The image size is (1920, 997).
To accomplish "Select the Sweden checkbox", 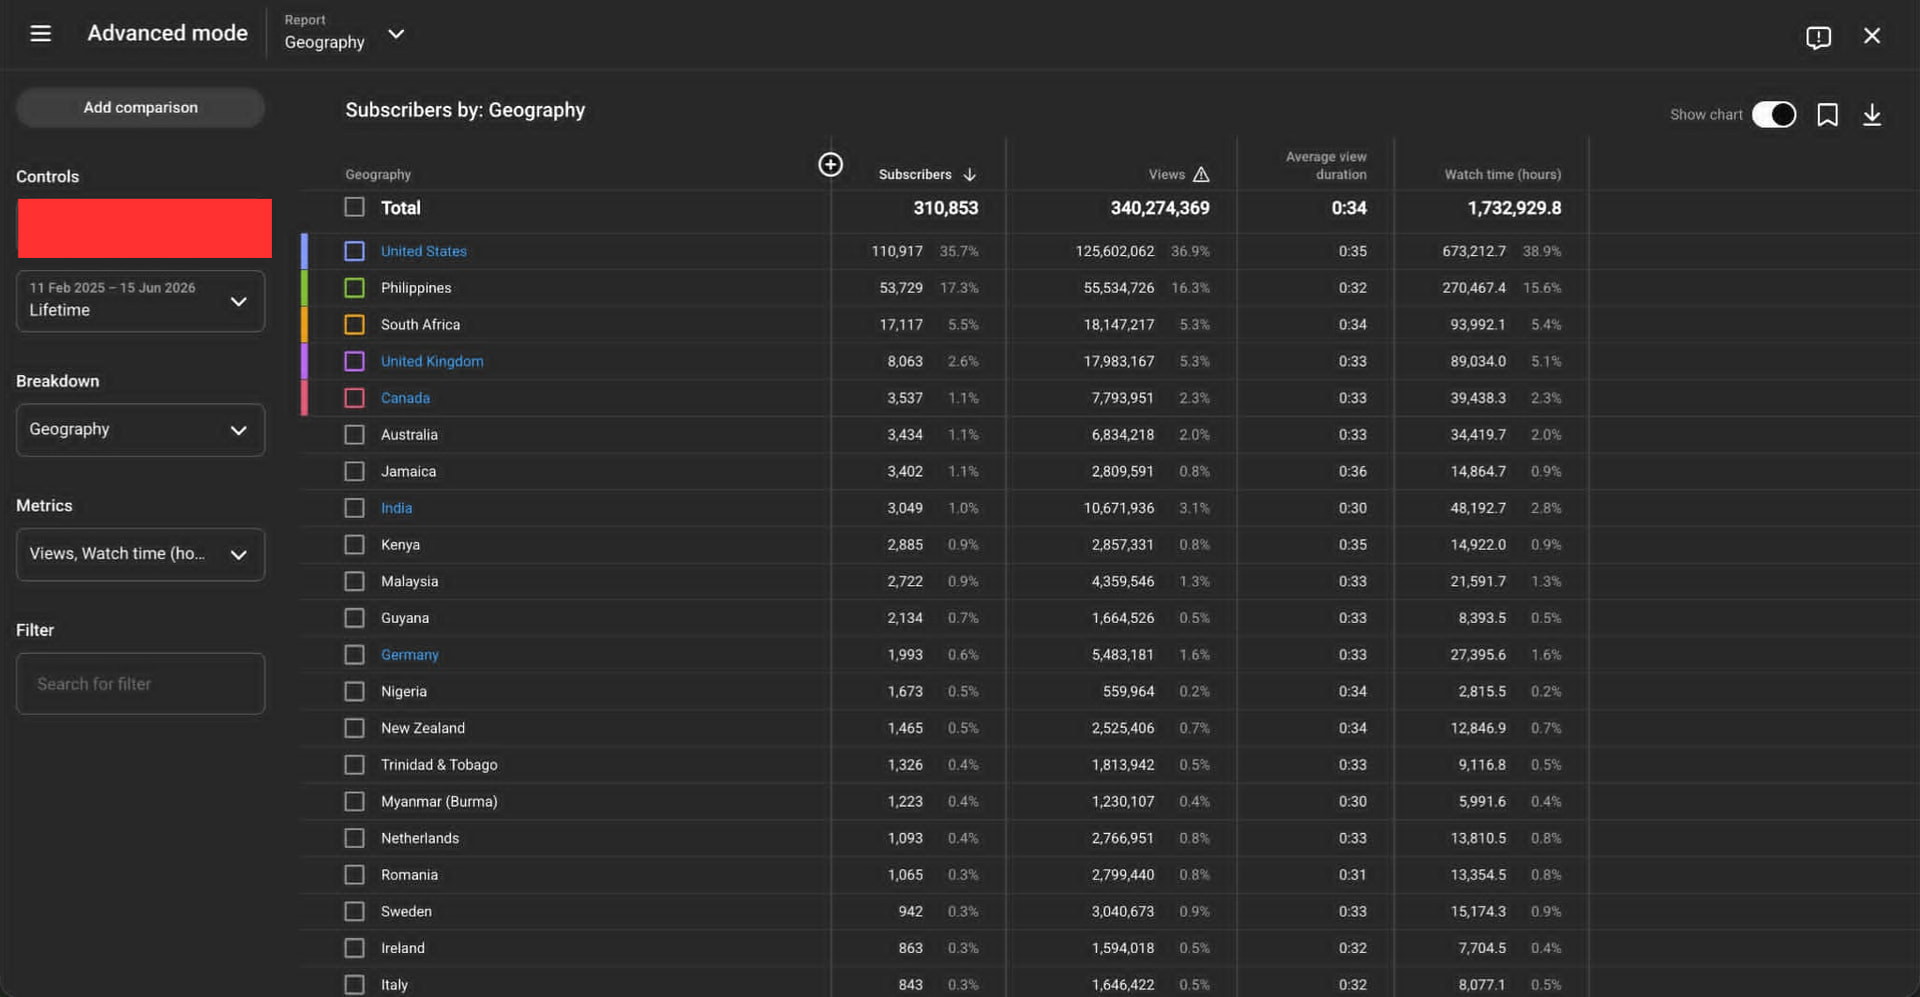I will click(354, 911).
